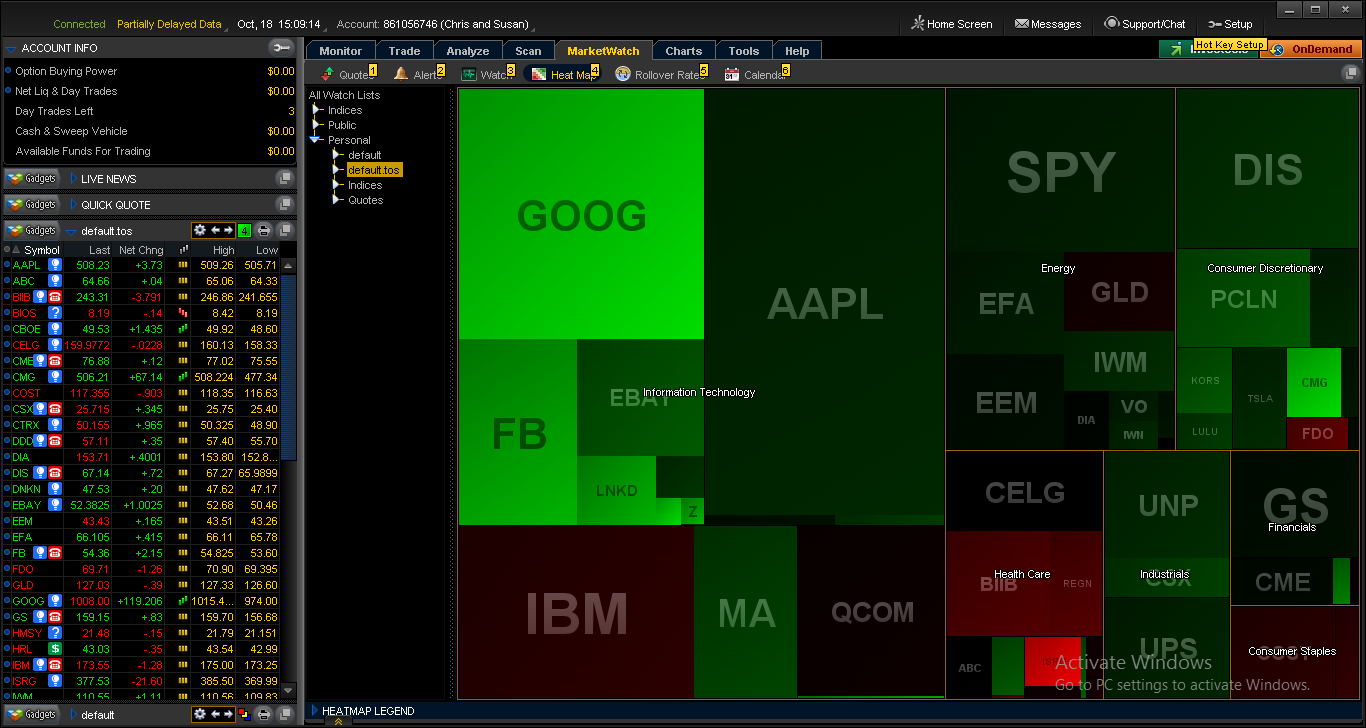The height and width of the screenshot is (728, 1366).
Task: Click the dollar sign icon next to HRL
Action: coord(55,649)
